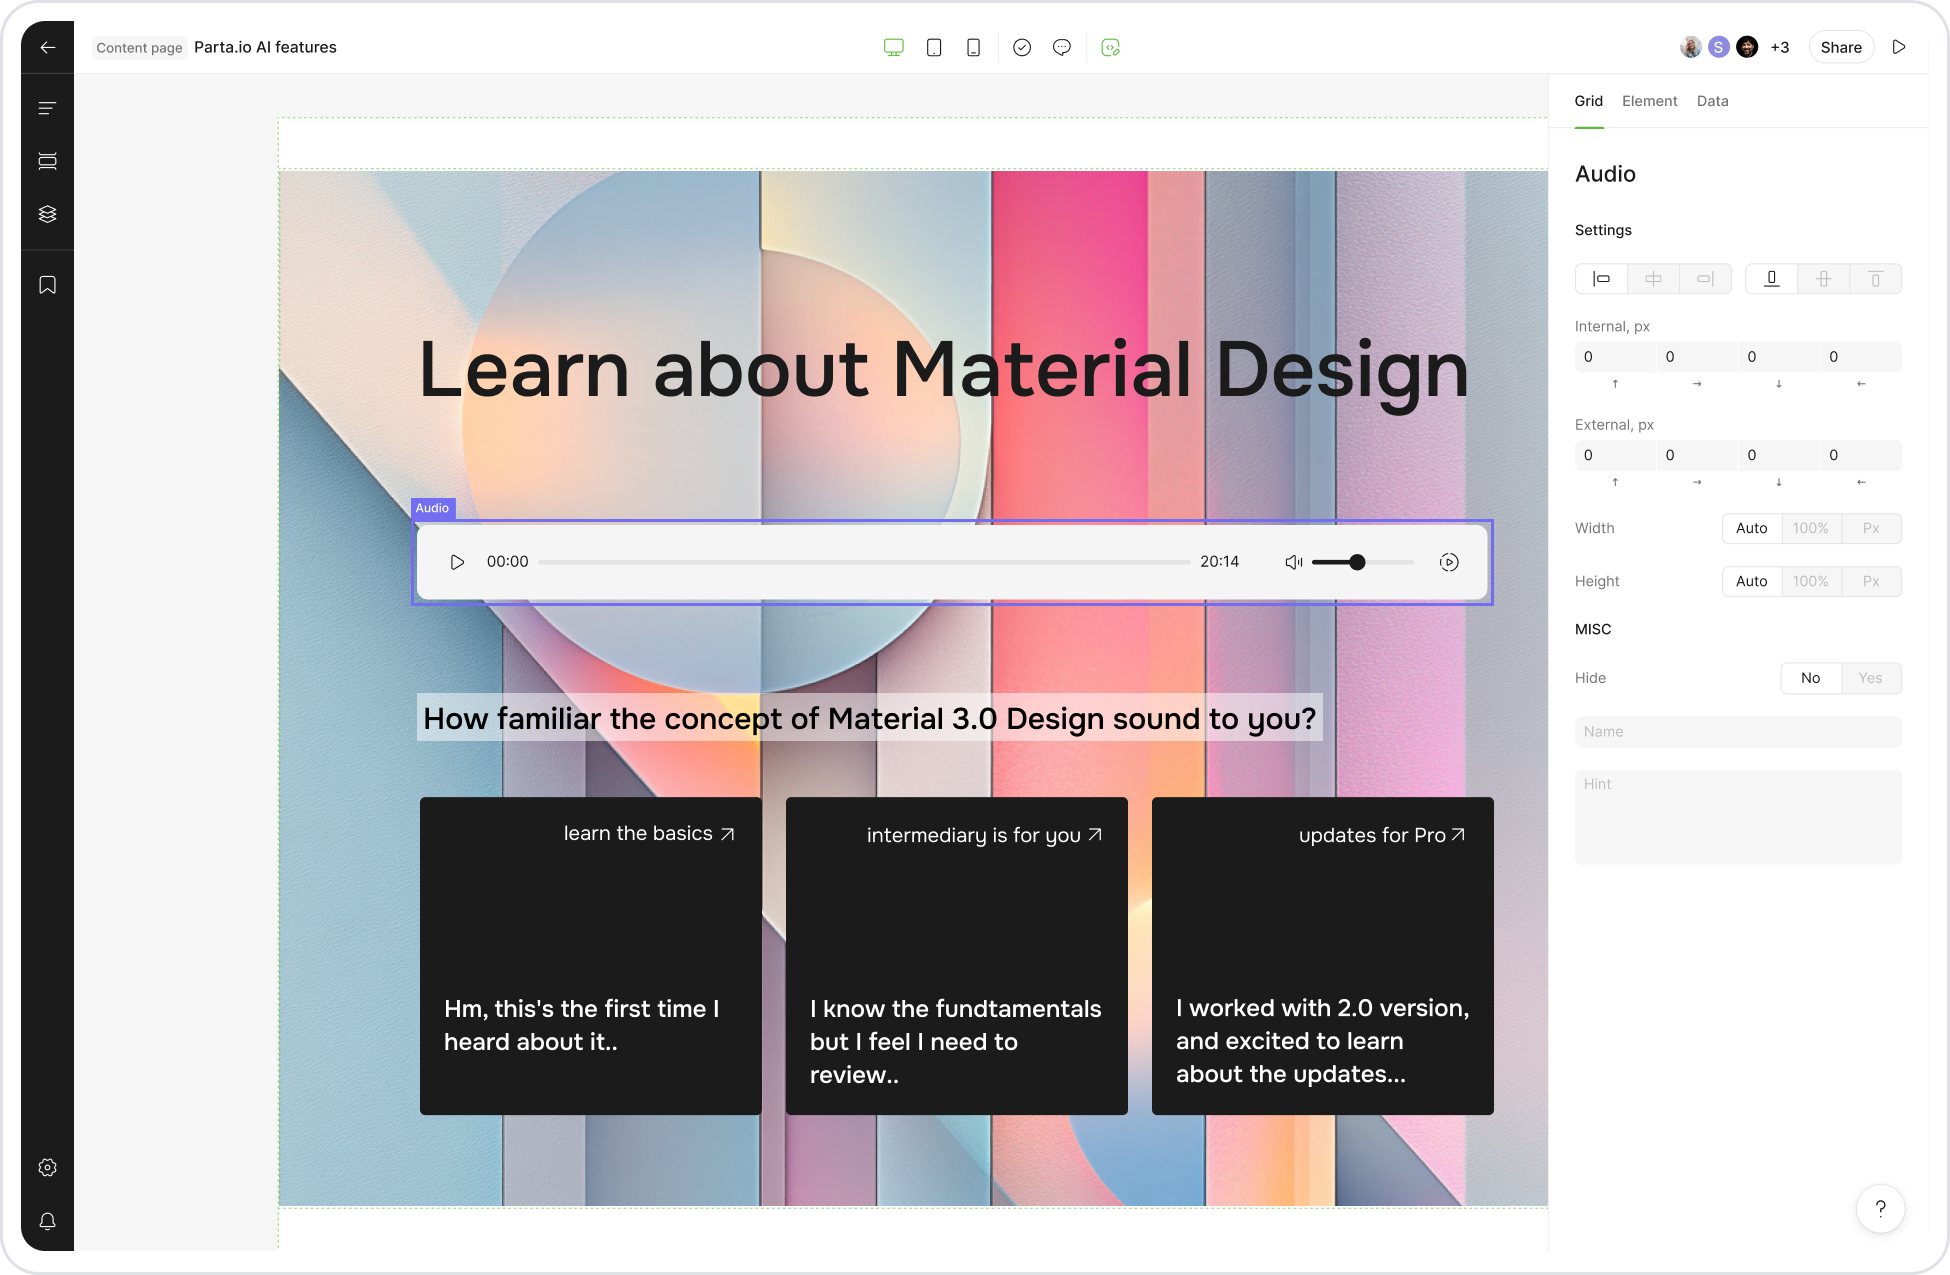Open the comments speech bubble icon
The image size is (1950, 1275).
click(1062, 47)
